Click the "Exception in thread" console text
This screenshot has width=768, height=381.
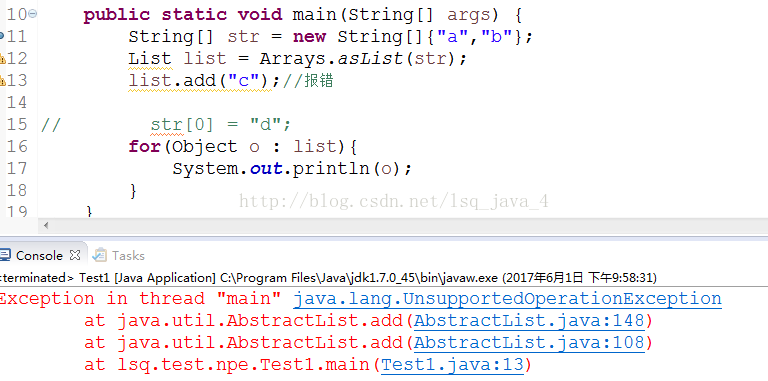pyautogui.click(x=102, y=299)
